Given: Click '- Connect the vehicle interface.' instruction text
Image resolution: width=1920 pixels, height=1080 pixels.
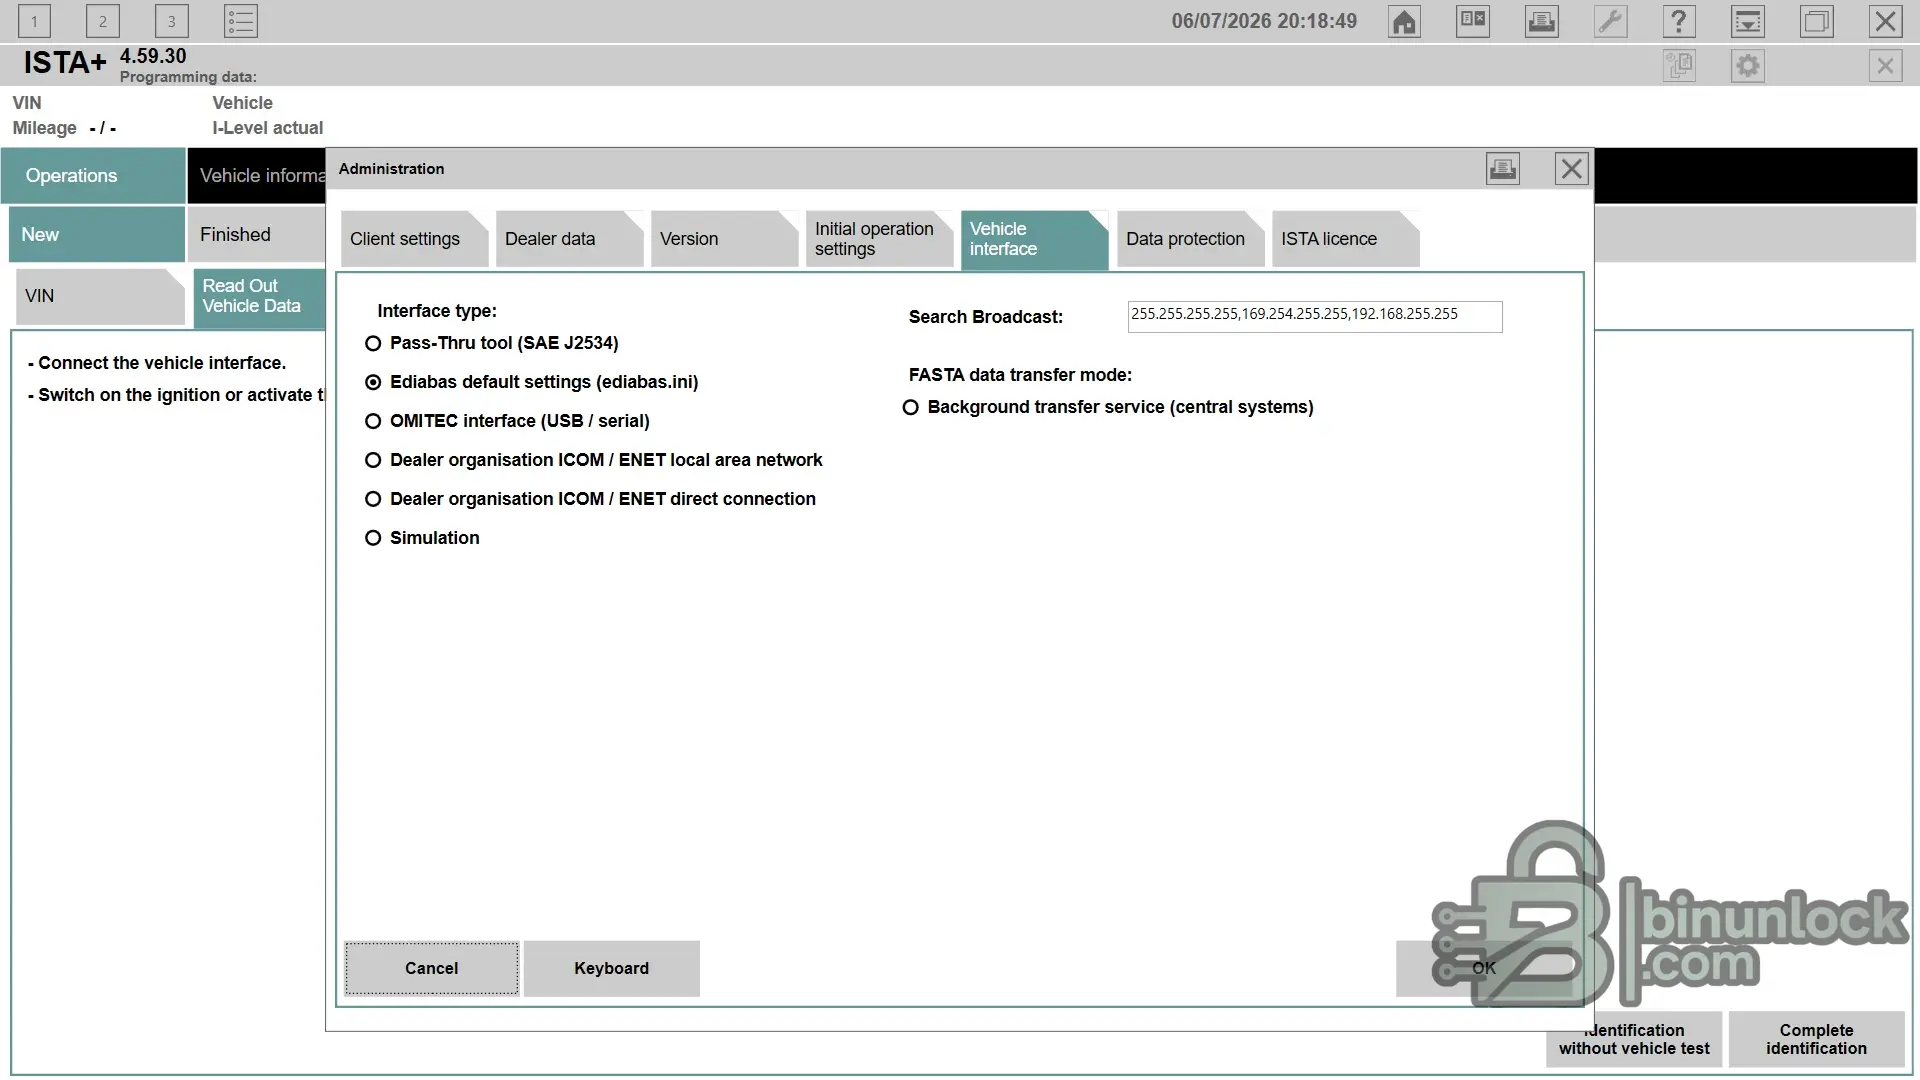Looking at the screenshot, I should click(x=157, y=363).
